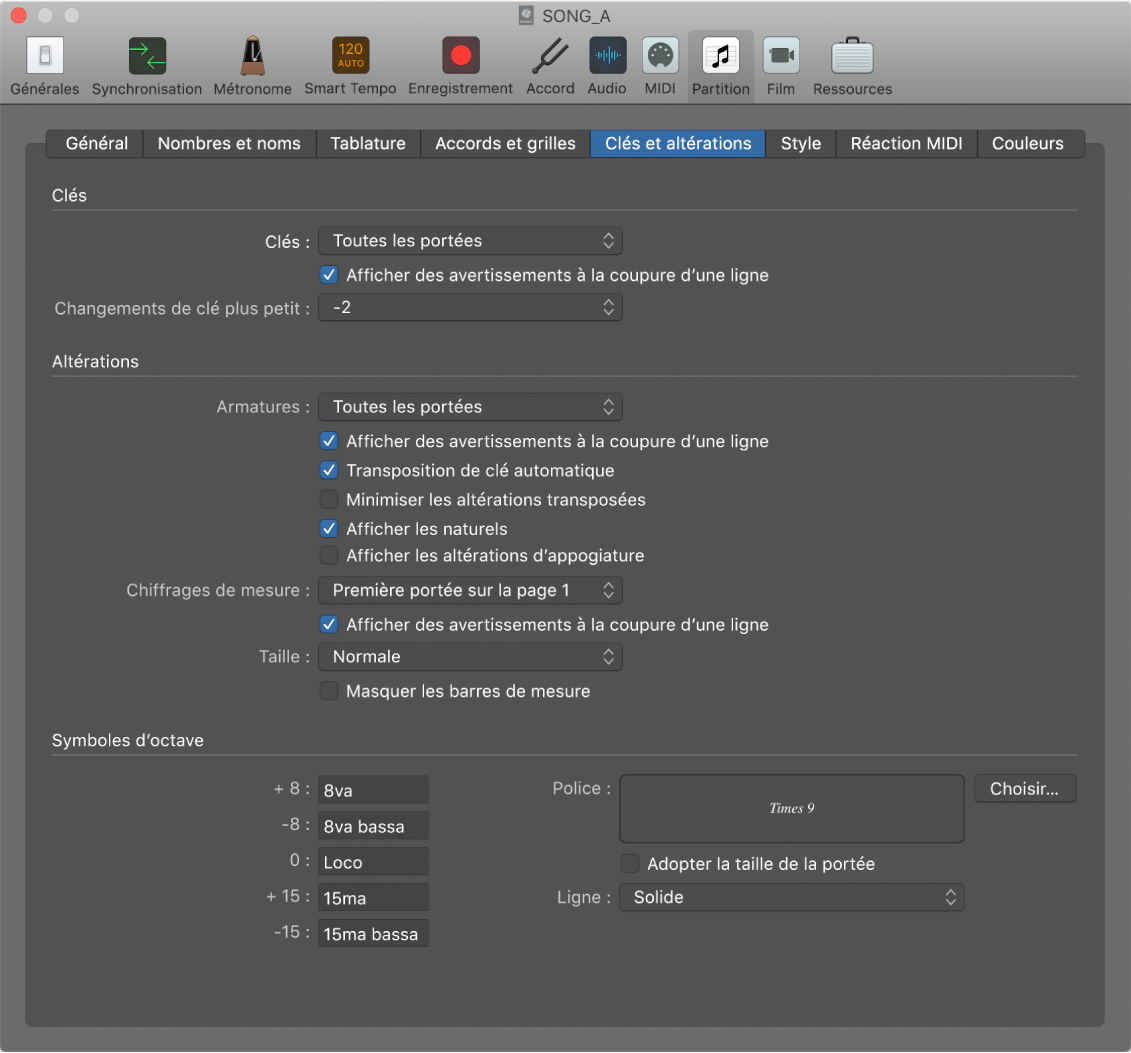This screenshot has width=1131, height=1053.
Task: Open the Audio waveform settings
Action: point(607,56)
